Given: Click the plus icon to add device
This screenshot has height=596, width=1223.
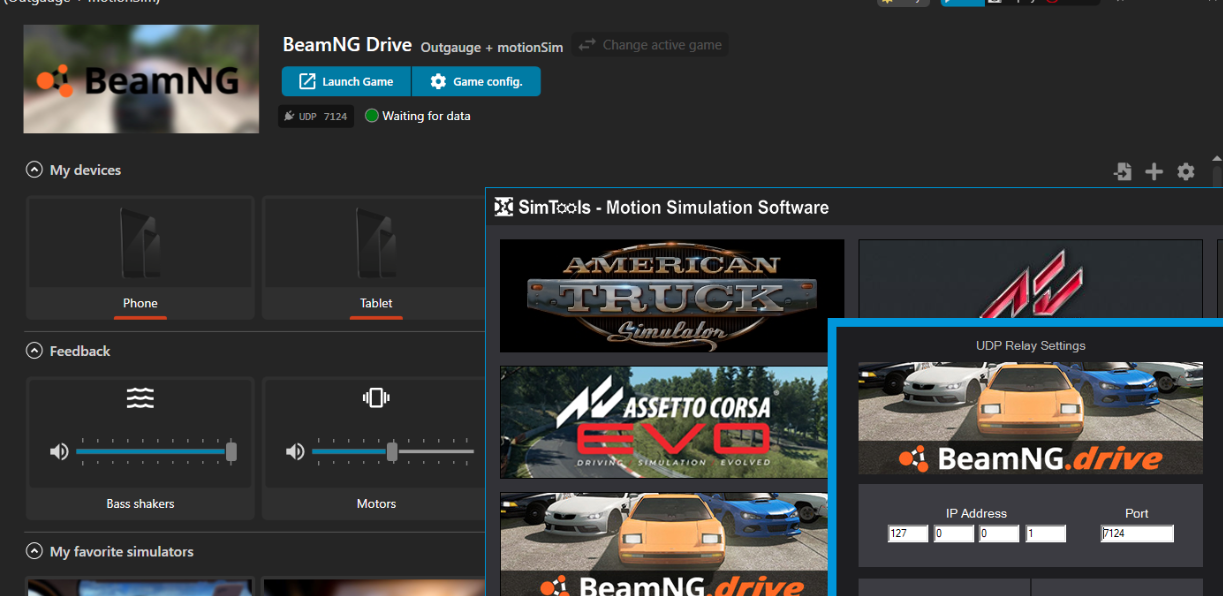Looking at the screenshot, I should 1154,172.
